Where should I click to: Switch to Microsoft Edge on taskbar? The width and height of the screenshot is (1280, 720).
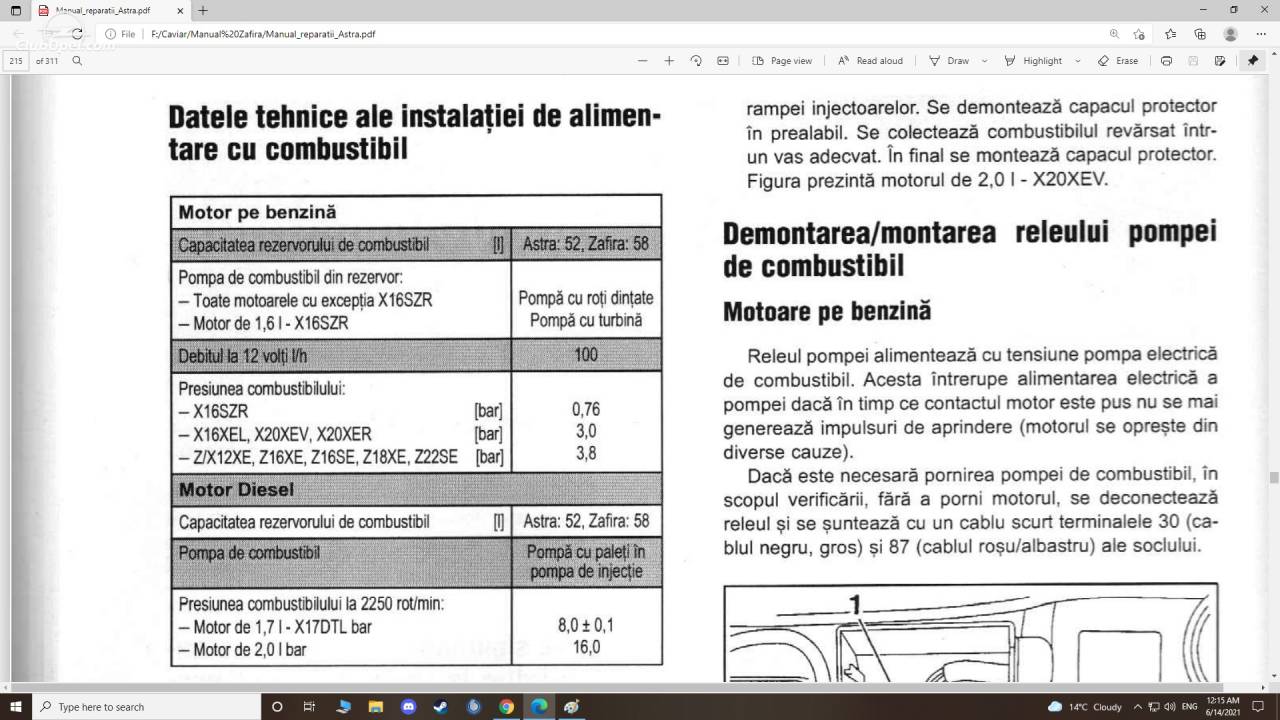539,706
